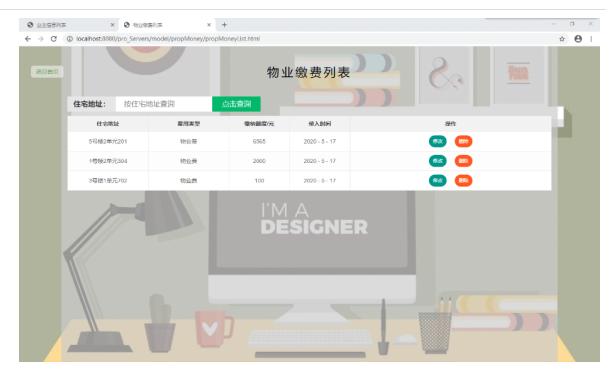Viewport: 606px width, 371px height.
Task: Open the browser three-dot menu
Action: tap(591, 39)
